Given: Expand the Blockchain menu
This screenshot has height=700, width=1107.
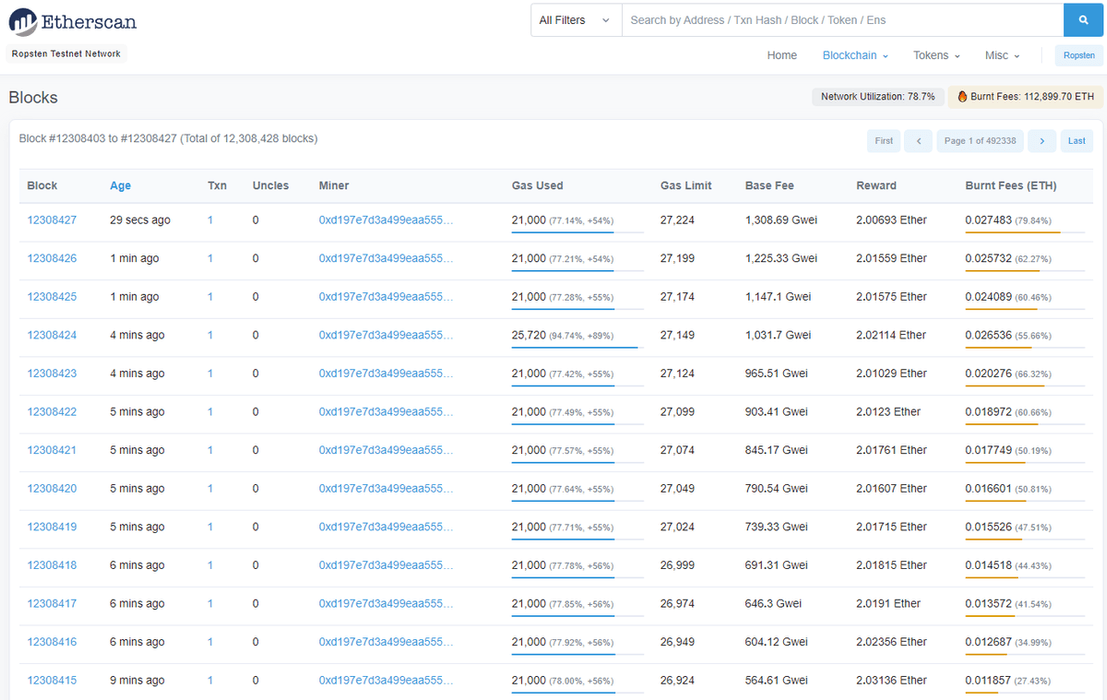Looking at the screenshot, I should click(x=855, y=55).
